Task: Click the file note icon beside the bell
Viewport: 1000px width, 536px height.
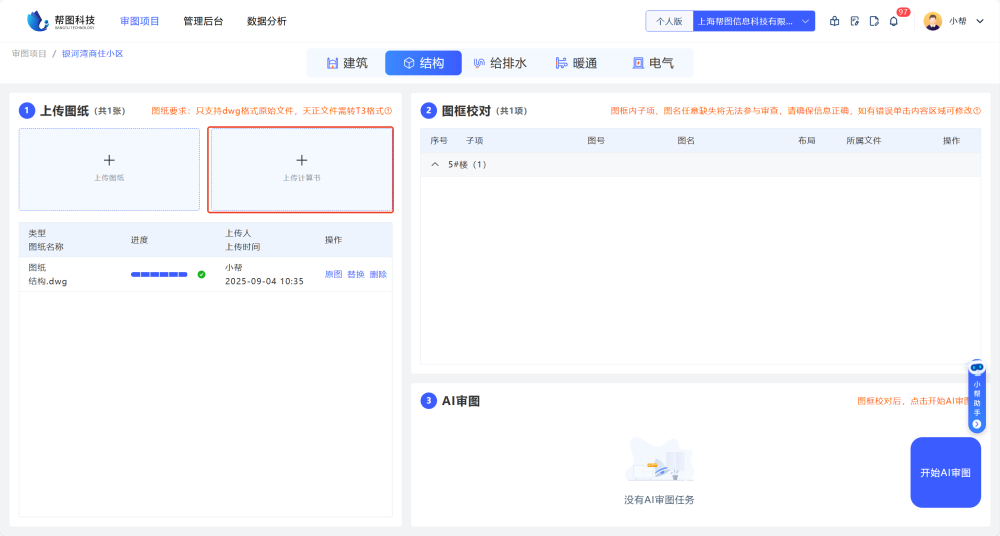Action: pos(873,21)
